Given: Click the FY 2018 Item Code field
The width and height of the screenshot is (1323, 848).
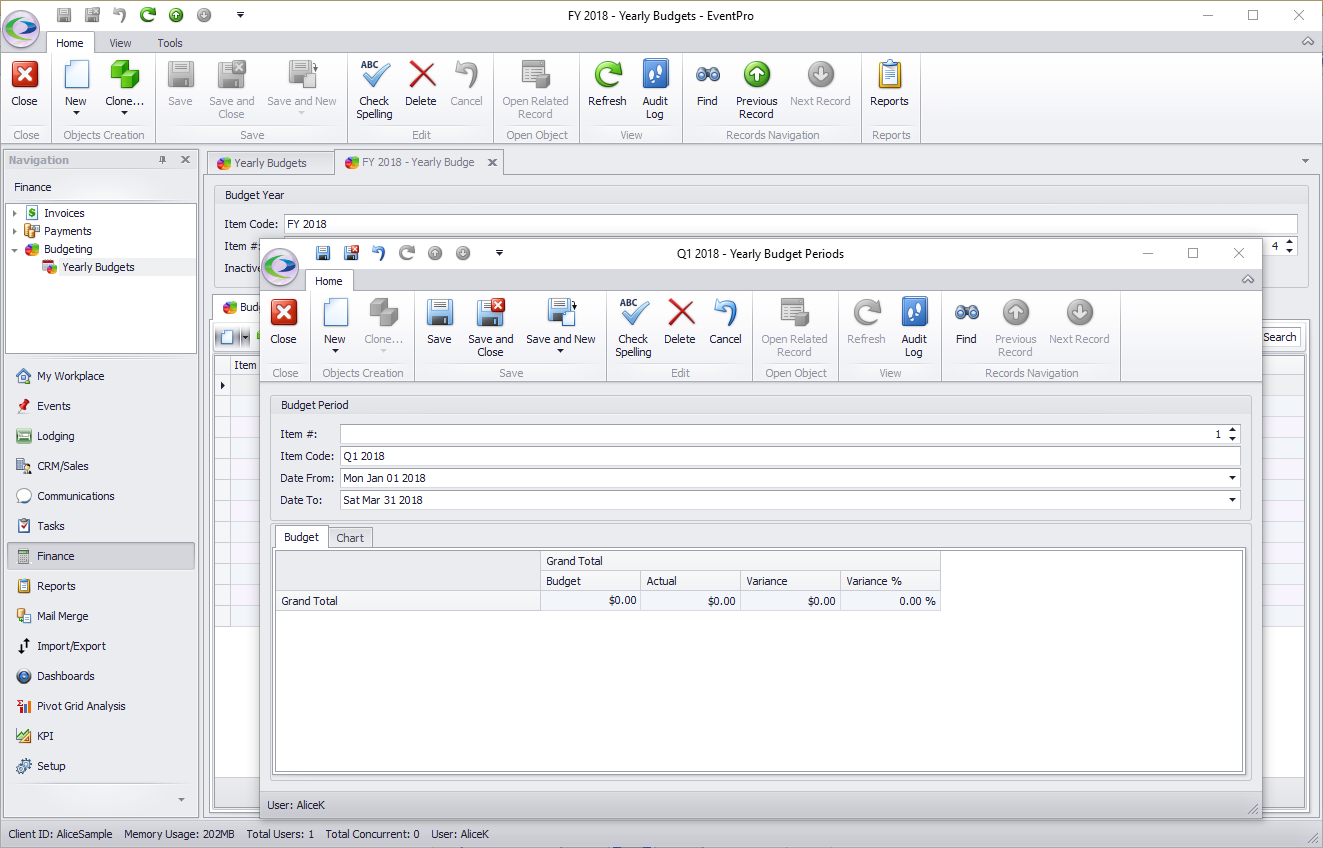Looking at the screenshot, I should tap(790, 224).
